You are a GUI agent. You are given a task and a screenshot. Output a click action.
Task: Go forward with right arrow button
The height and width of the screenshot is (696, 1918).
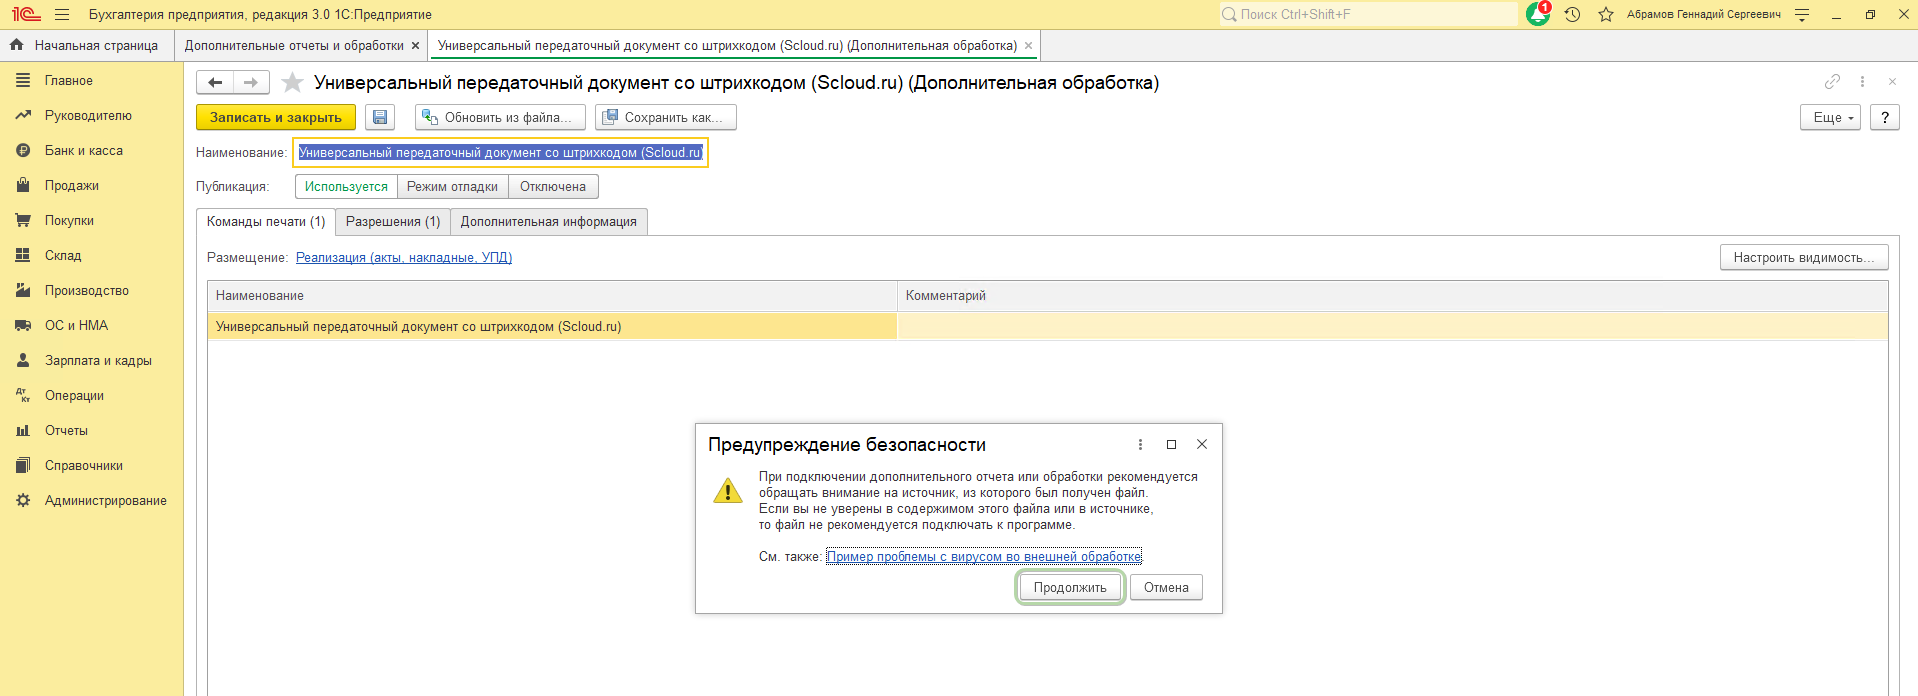251,83
